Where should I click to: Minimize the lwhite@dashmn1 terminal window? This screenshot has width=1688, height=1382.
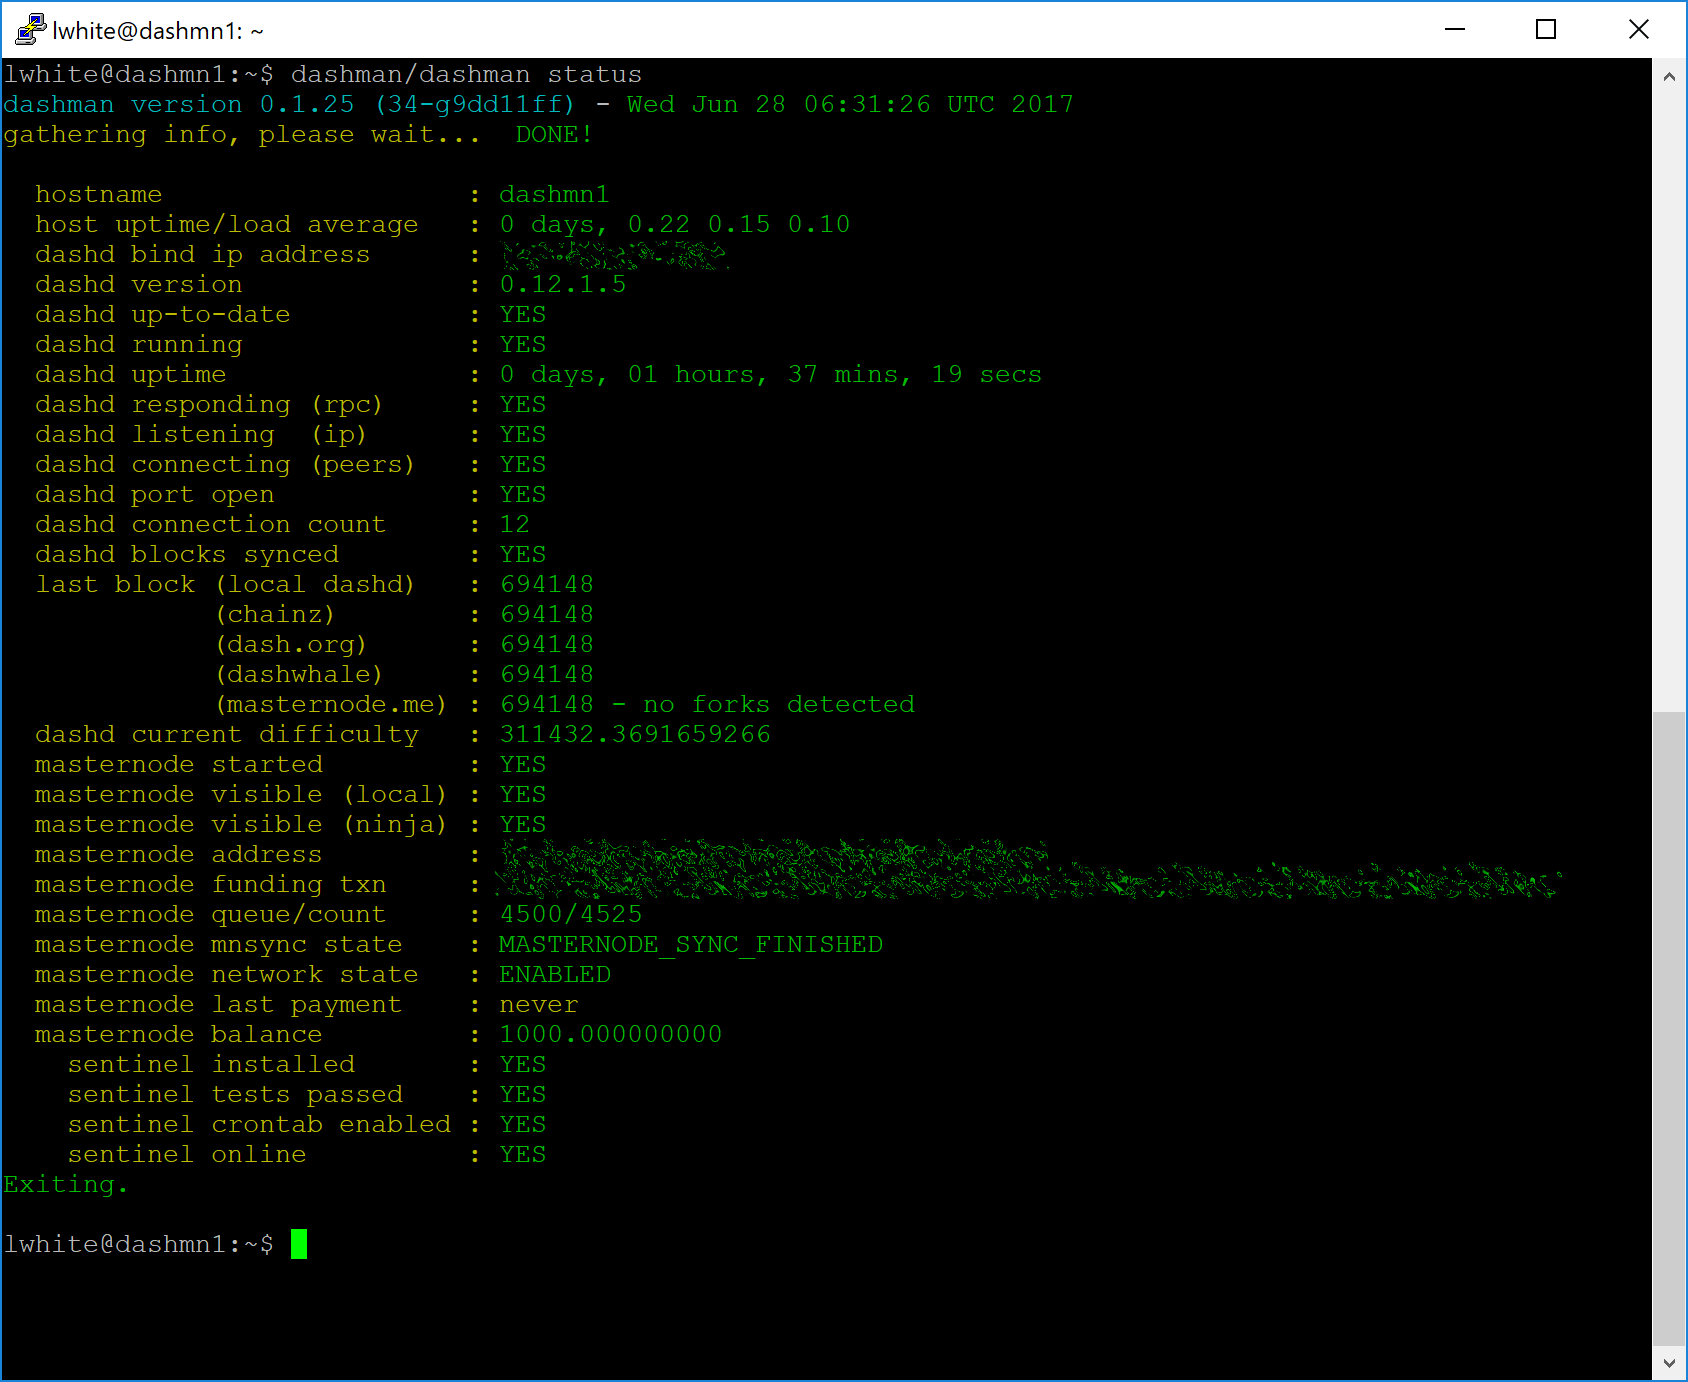click(1455, 30)
